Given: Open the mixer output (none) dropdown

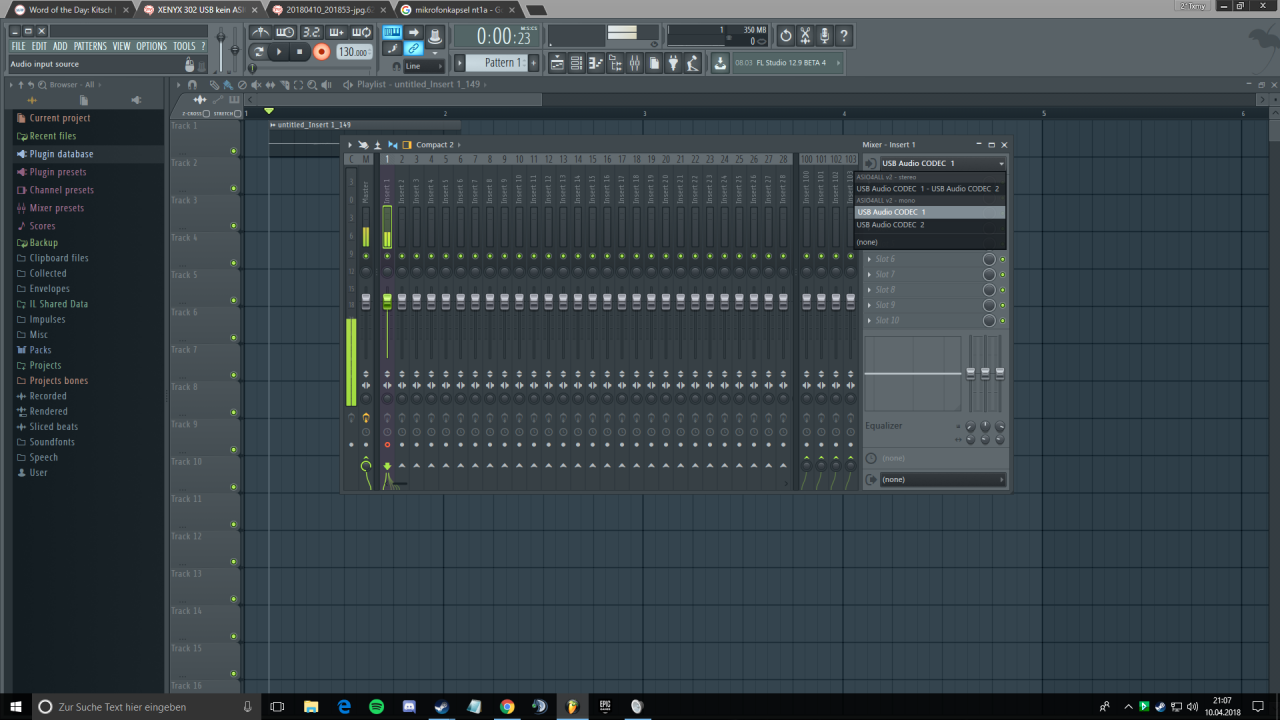Looking at the screenshot, I should pos(942,479).
